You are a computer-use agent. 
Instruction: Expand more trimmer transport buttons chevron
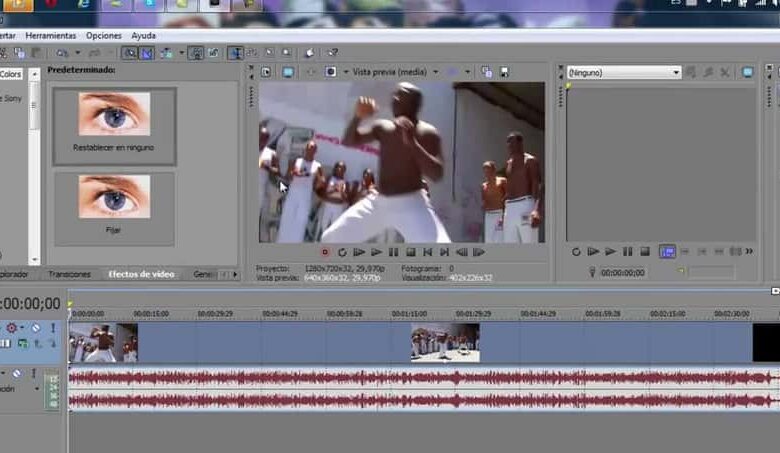(749, 251)
